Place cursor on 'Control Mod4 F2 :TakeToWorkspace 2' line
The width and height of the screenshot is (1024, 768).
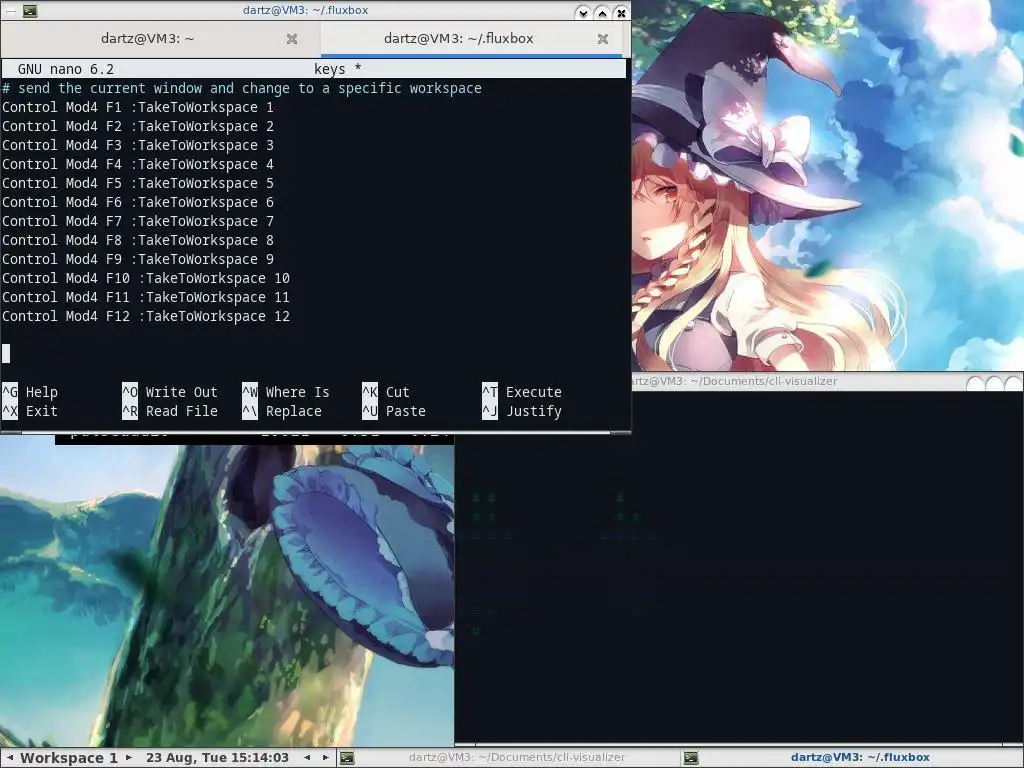[x=138, y=126]
